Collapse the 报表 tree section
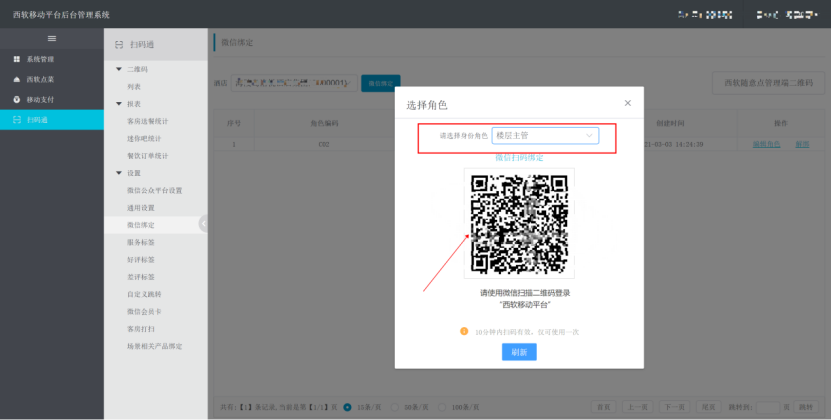 tap(119, 104)
